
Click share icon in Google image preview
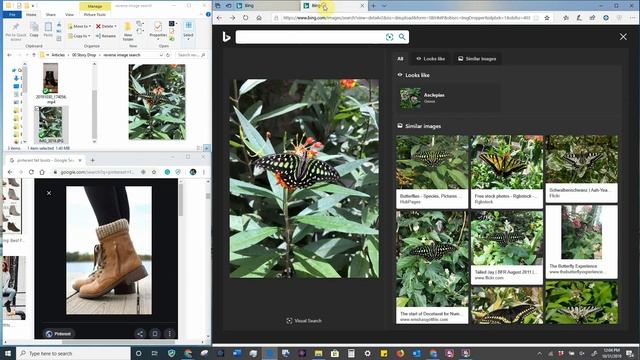point(140,334)
